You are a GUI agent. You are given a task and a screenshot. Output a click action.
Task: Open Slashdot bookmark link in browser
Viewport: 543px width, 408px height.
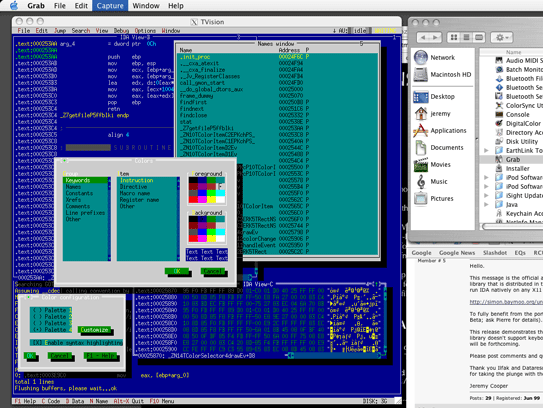(495, 253)
